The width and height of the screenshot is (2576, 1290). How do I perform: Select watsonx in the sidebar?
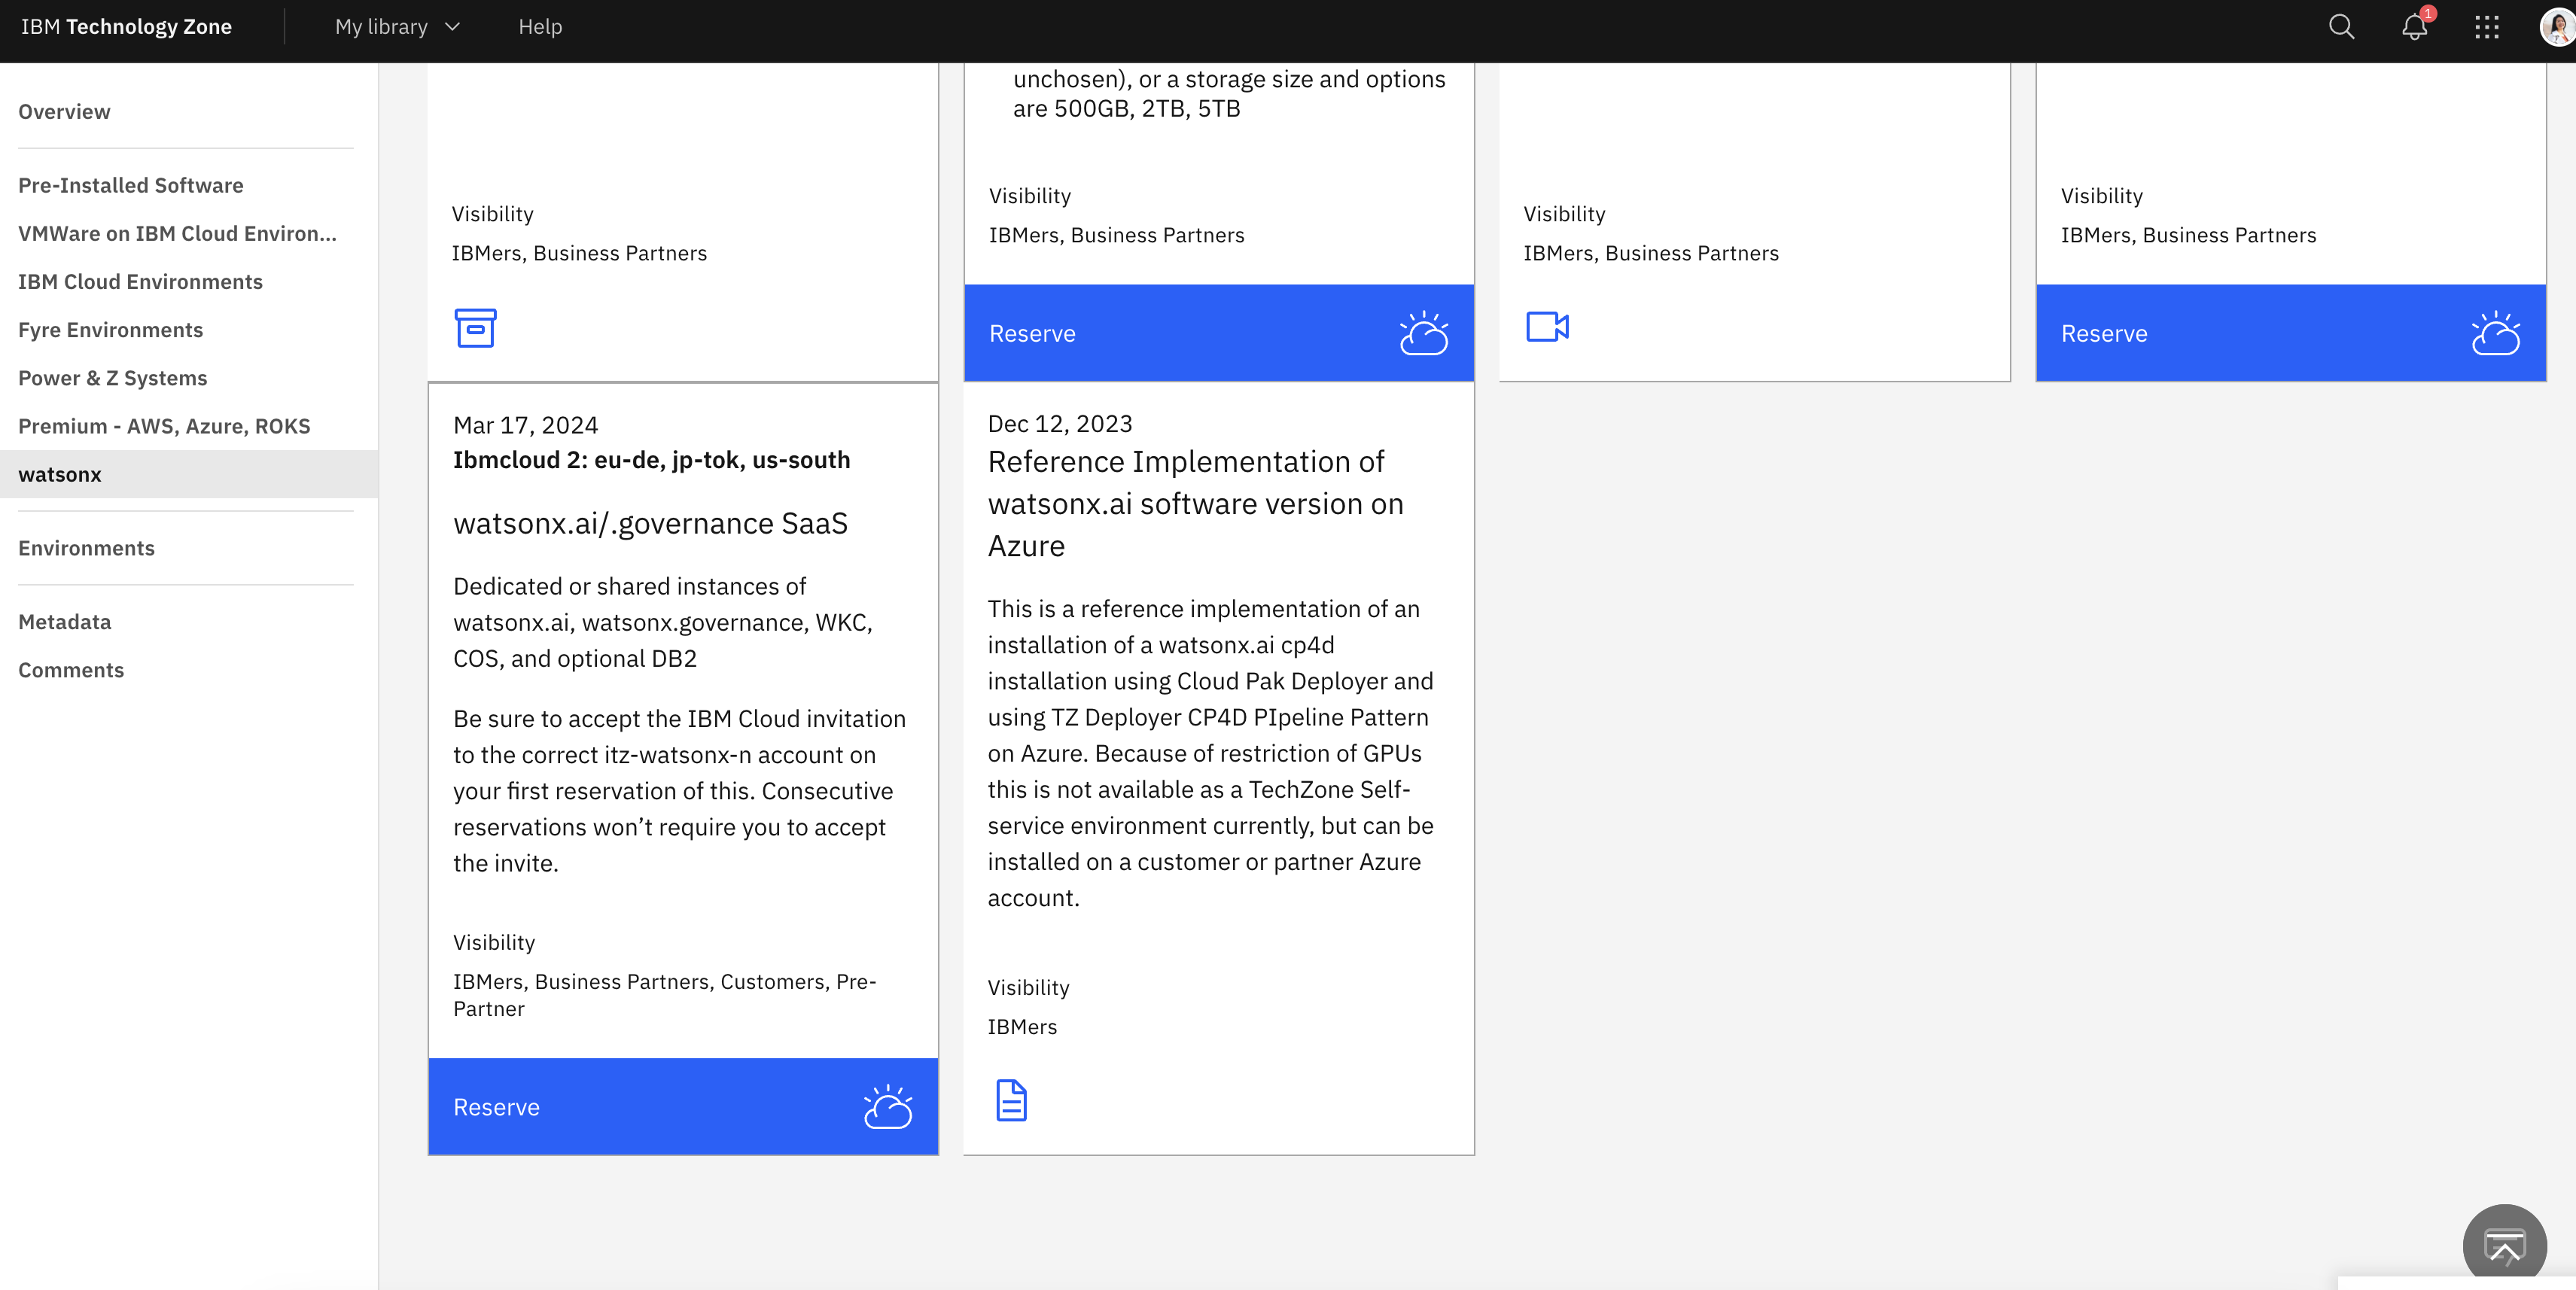pyautogui.click(x=60, y=474)
